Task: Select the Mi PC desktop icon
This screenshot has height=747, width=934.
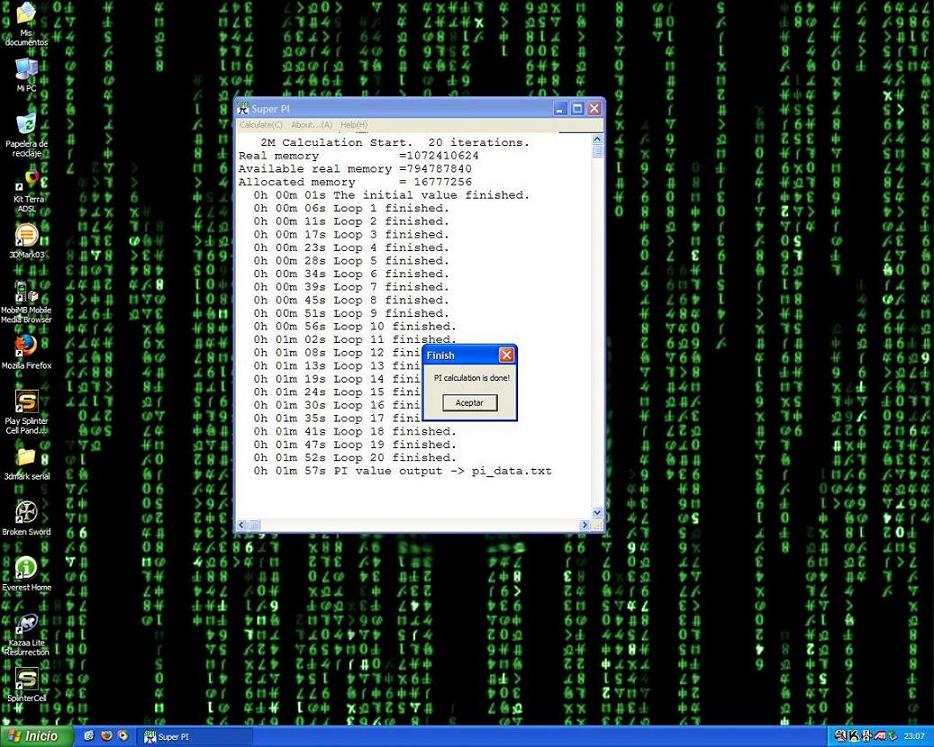Action: [x=26, y=75]
